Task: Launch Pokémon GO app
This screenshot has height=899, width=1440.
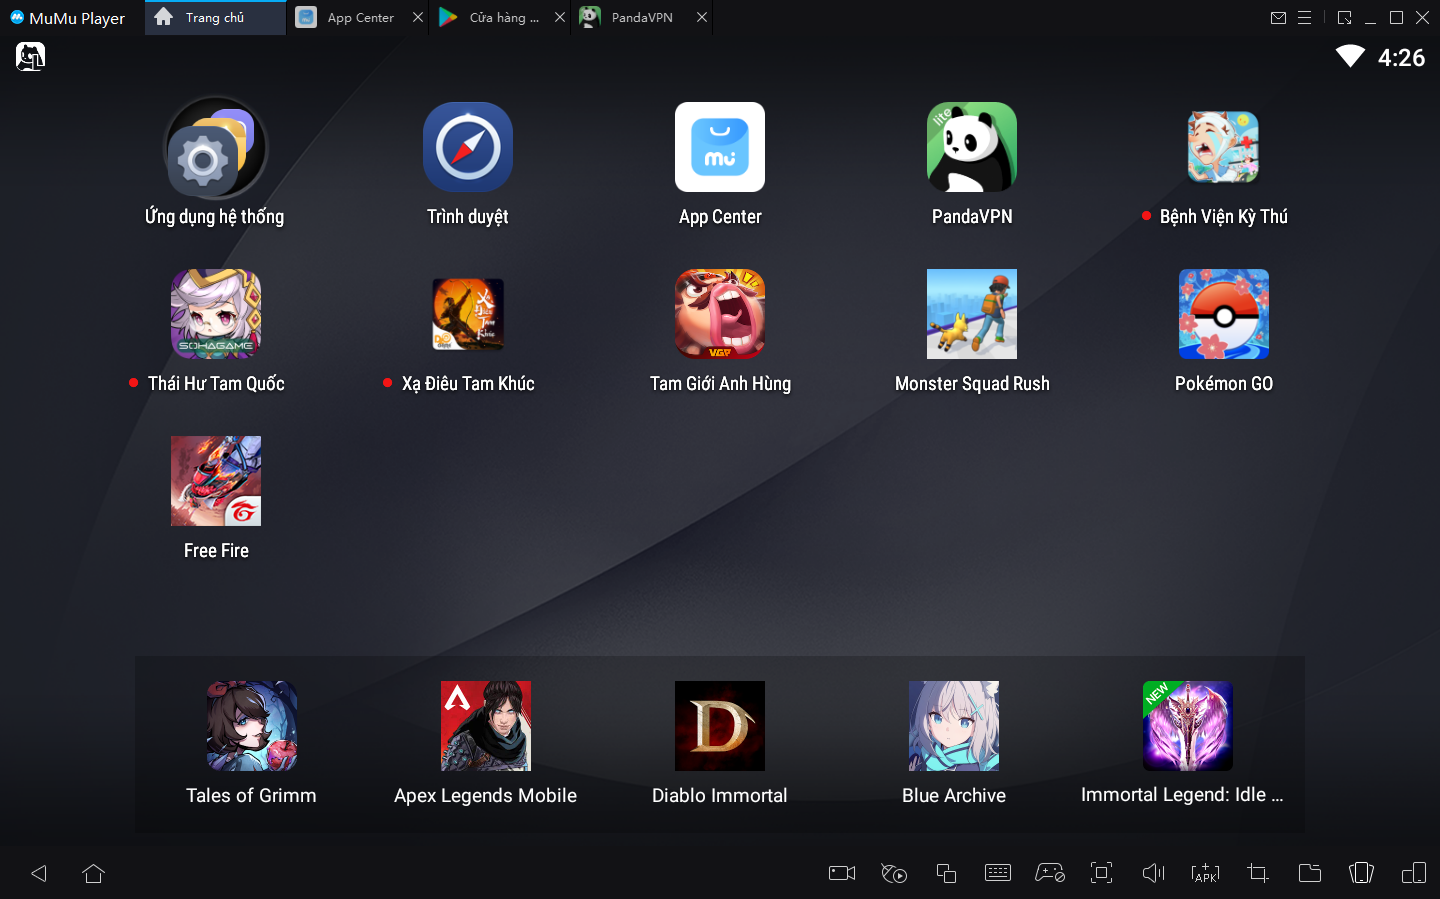Action: [x=1223, y=314]
